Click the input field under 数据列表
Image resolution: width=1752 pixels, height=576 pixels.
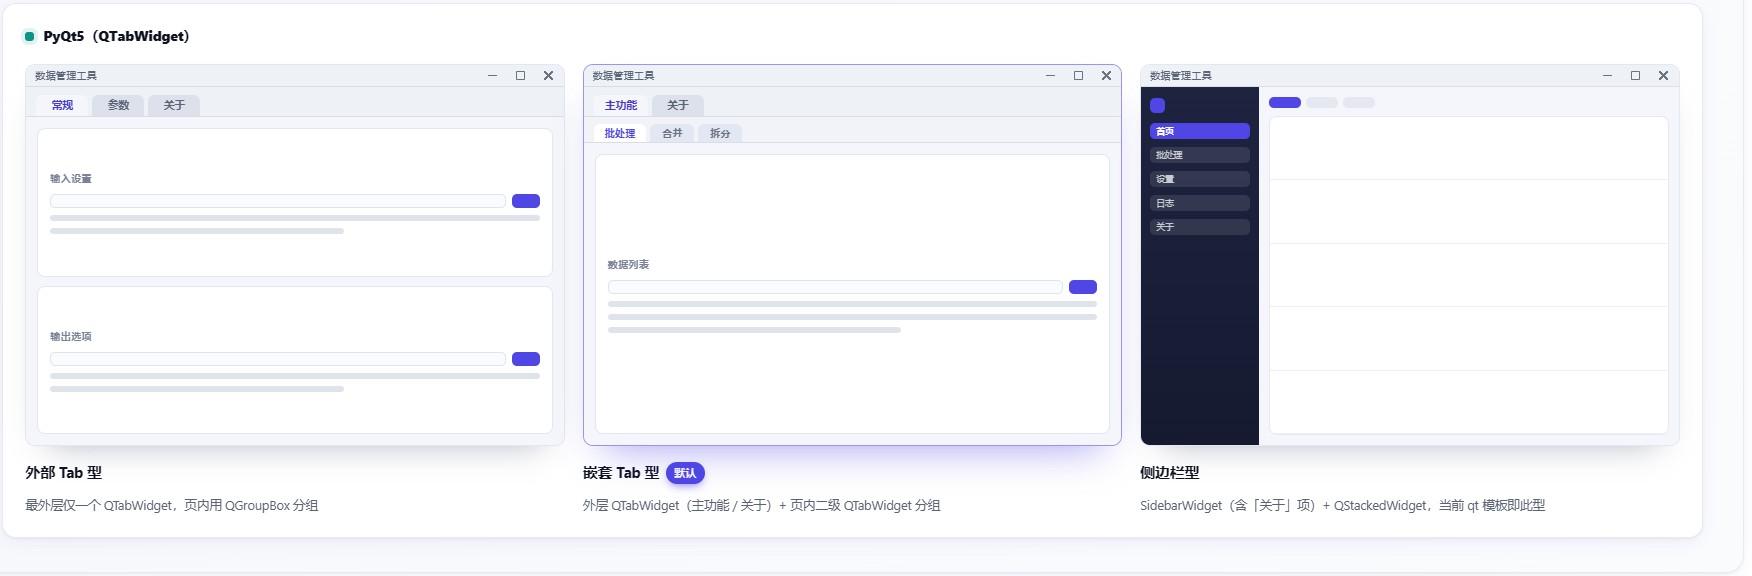[835, 287]
